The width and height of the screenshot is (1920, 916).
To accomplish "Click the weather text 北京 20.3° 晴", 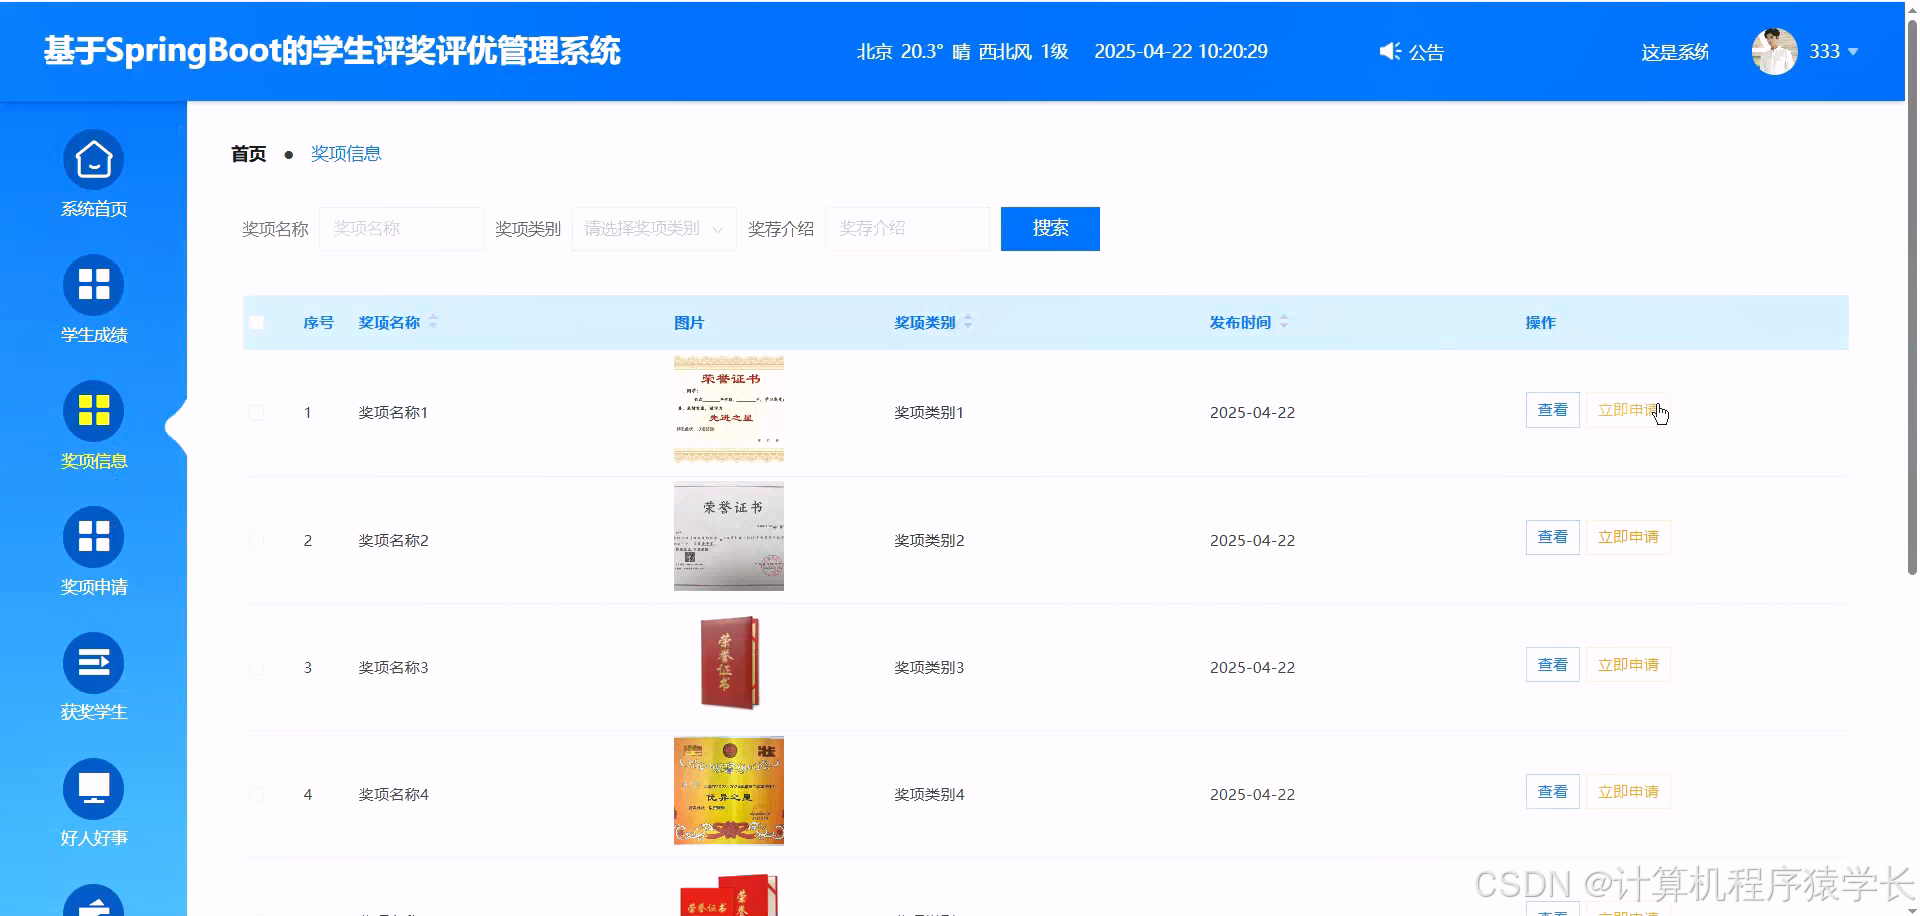I will [x=913, y=51].
